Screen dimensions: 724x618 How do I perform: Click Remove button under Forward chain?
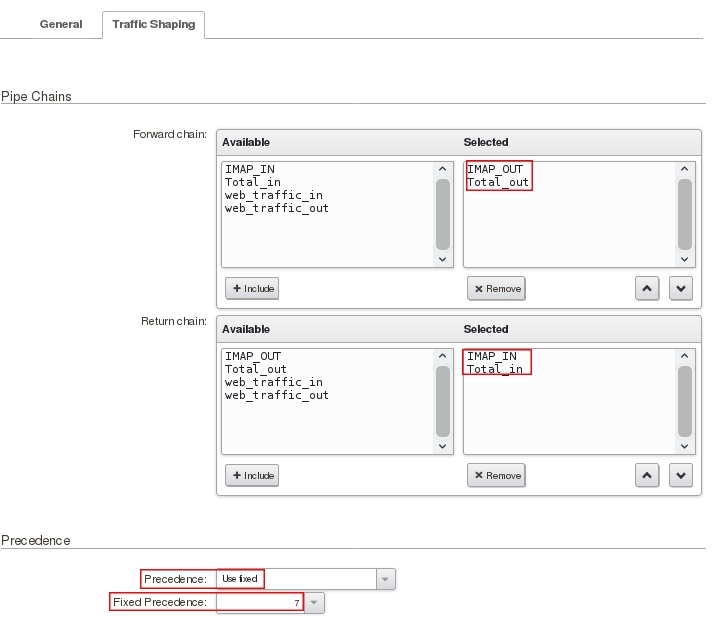(x=496, y=288)
